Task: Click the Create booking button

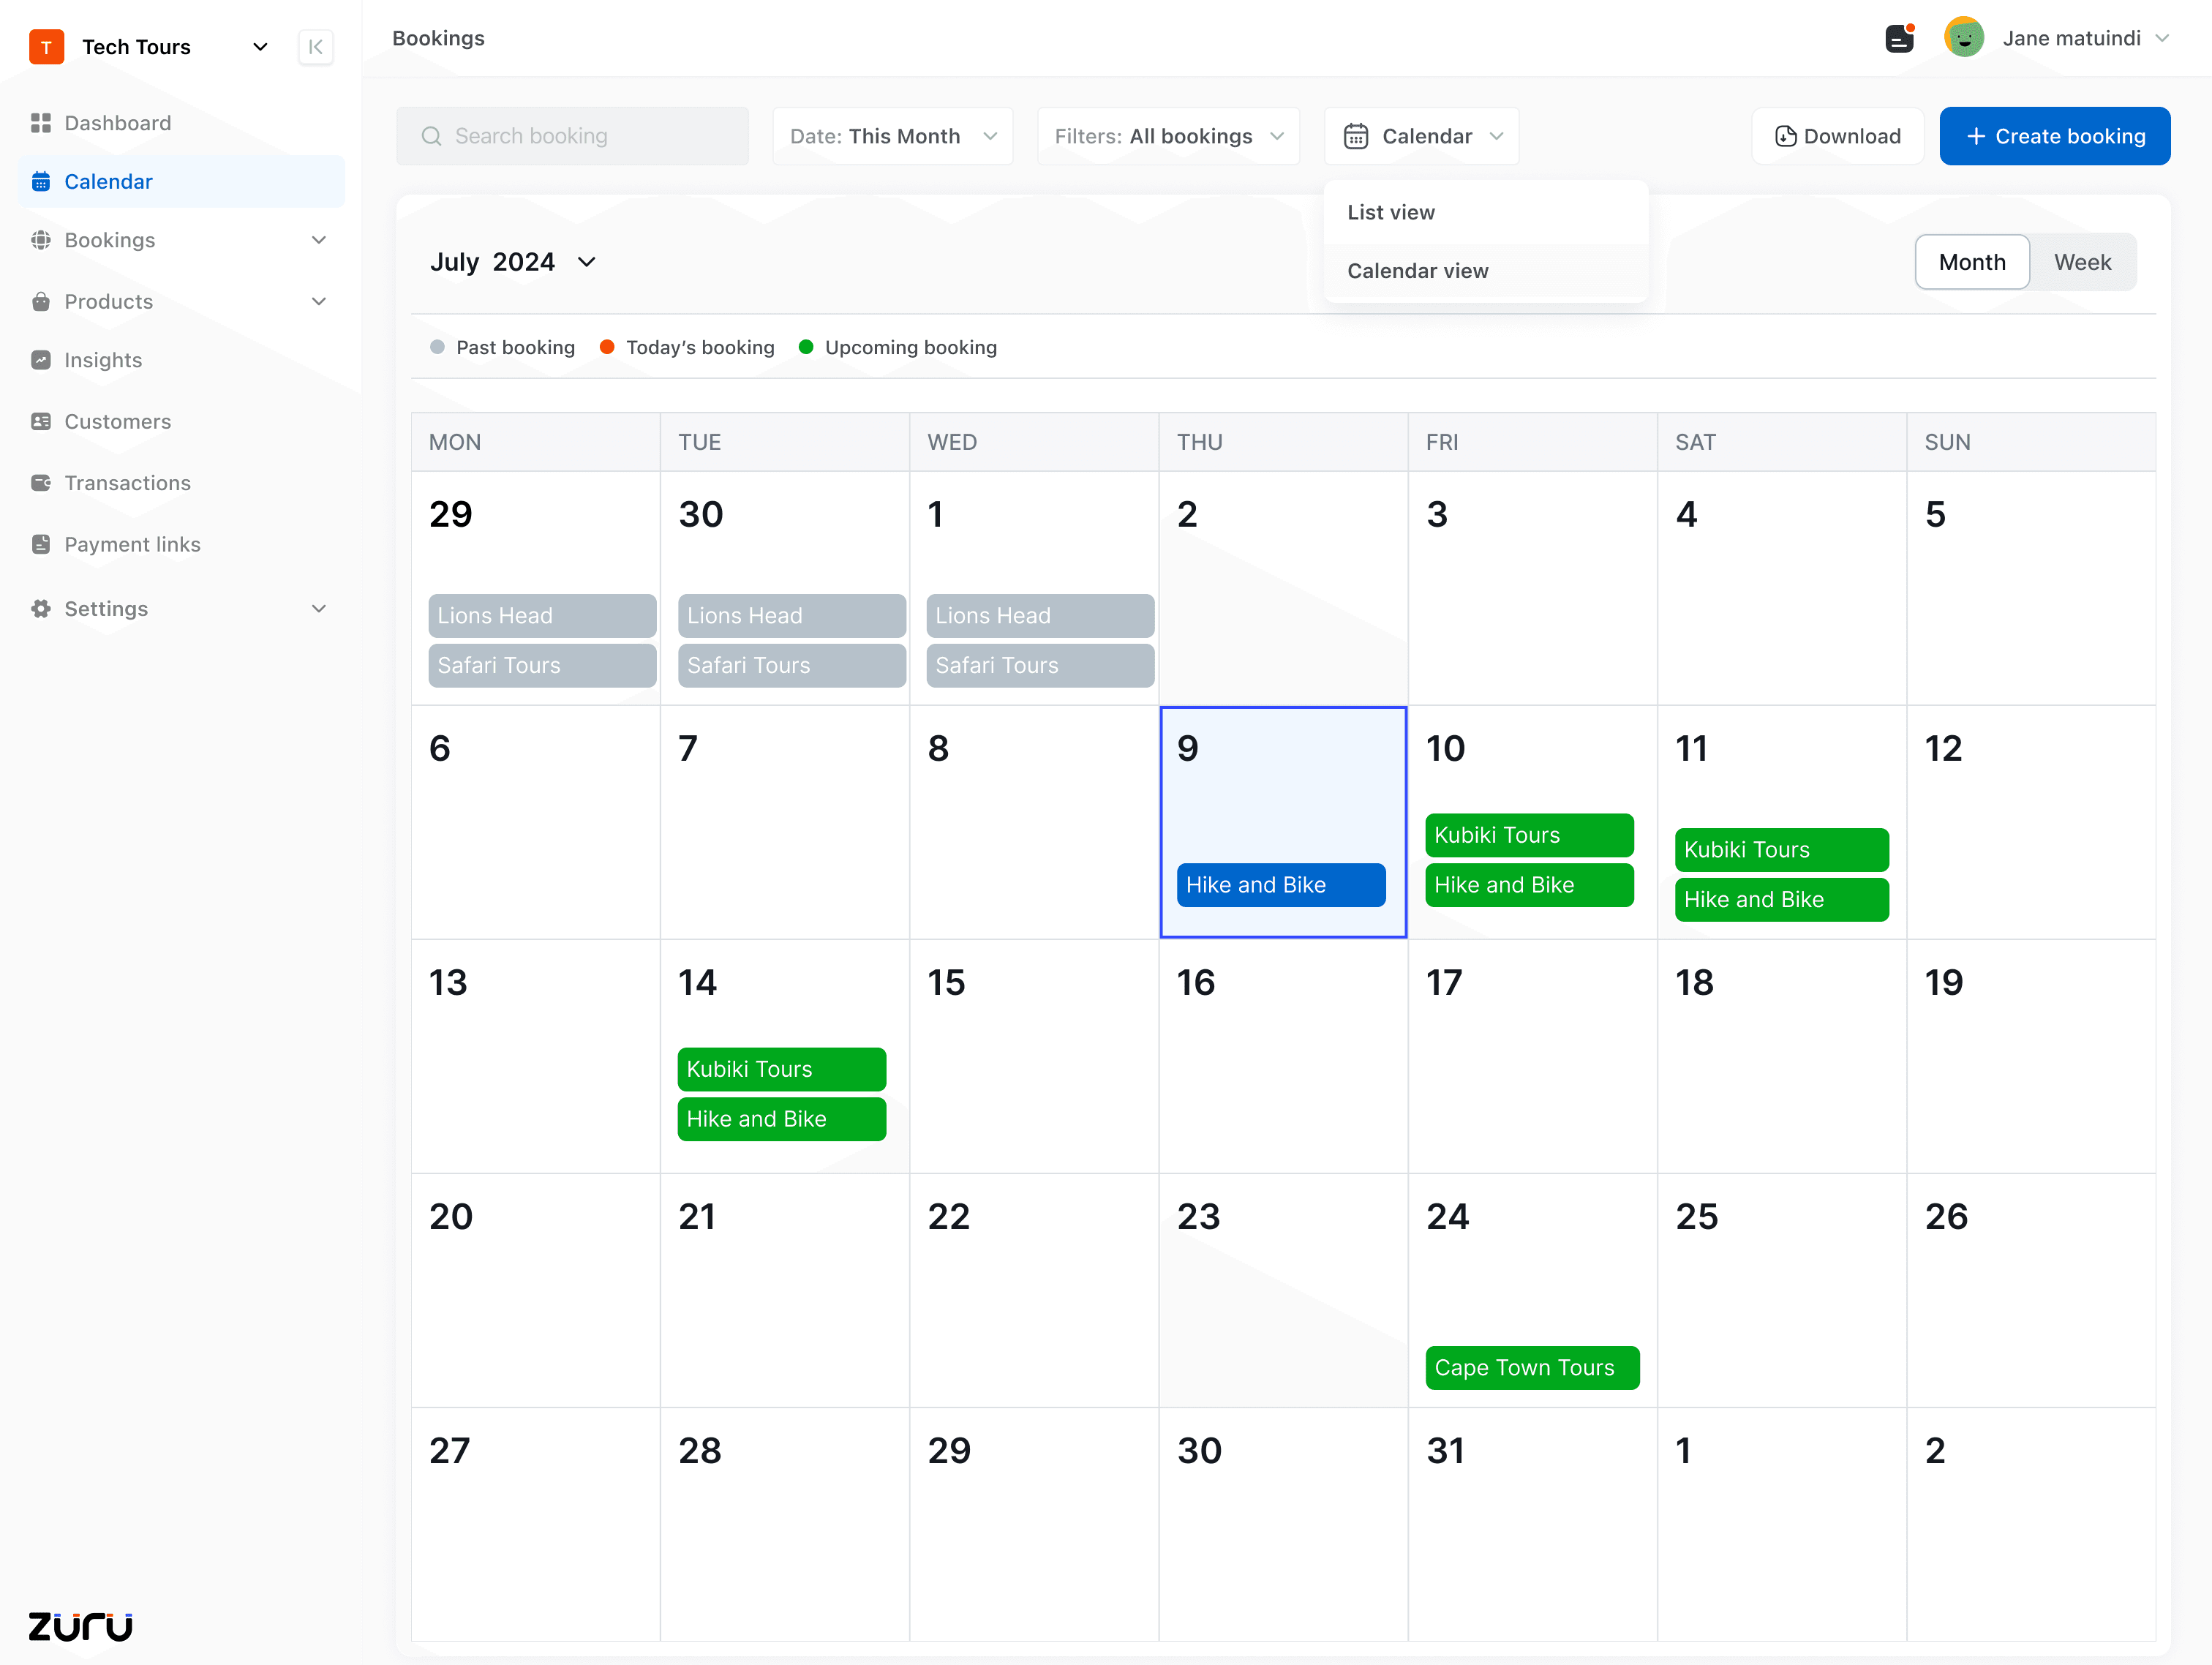Action: click(2054, 136)
